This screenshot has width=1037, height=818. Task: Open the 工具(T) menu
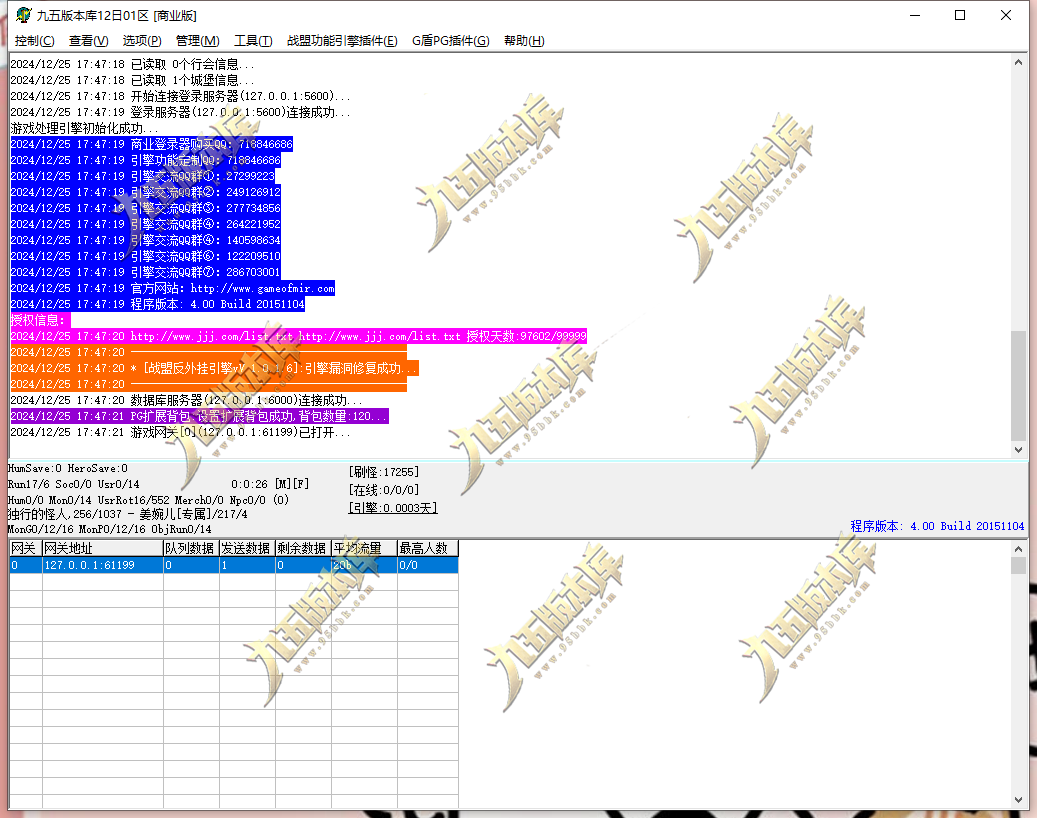point(253,41)
